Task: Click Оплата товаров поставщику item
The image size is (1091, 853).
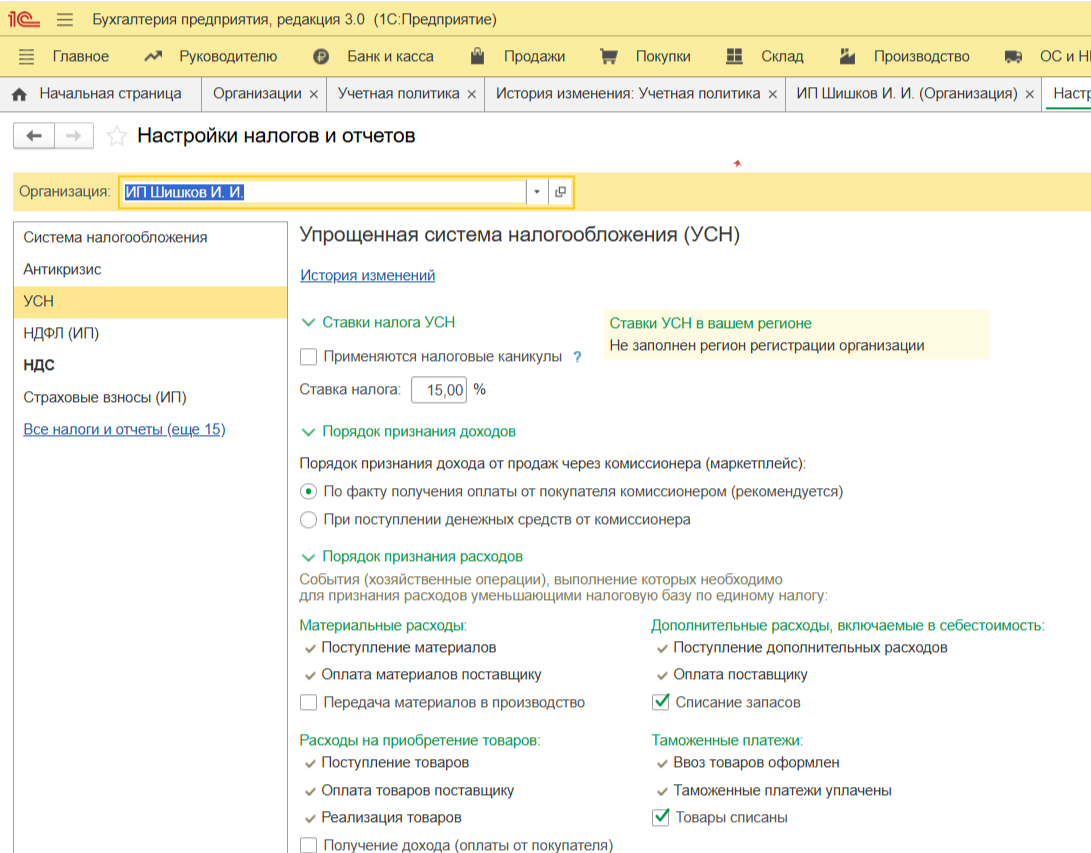Action: (417, 790)
